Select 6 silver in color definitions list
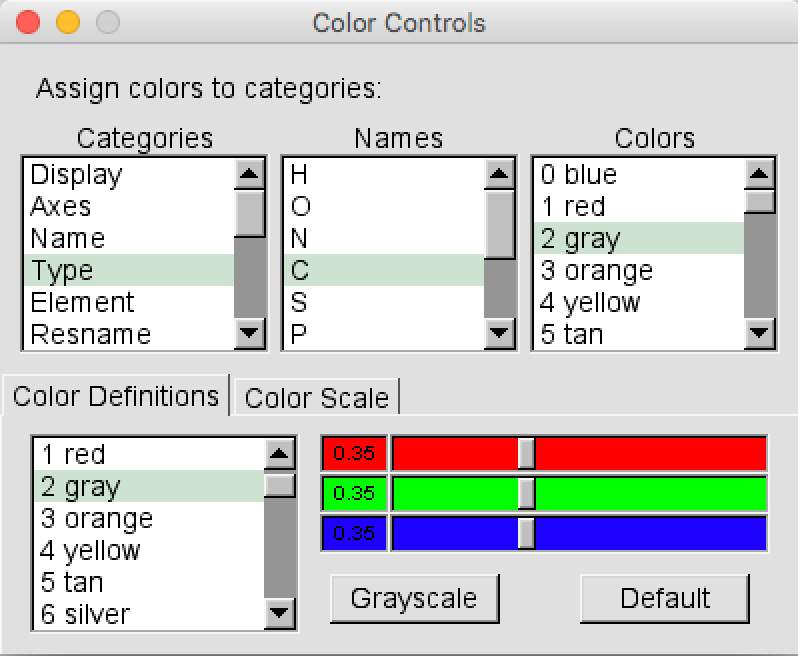Image resolution: width=798 pixels, height=656 pixels. point(85,613)
